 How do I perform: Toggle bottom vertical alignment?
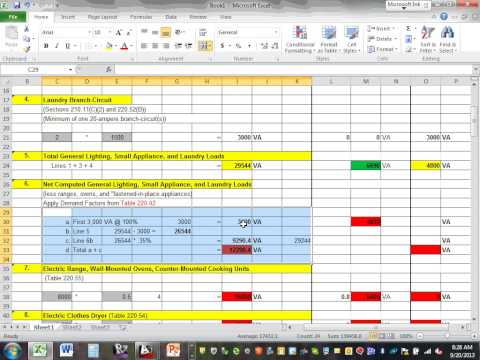[166, 32]
